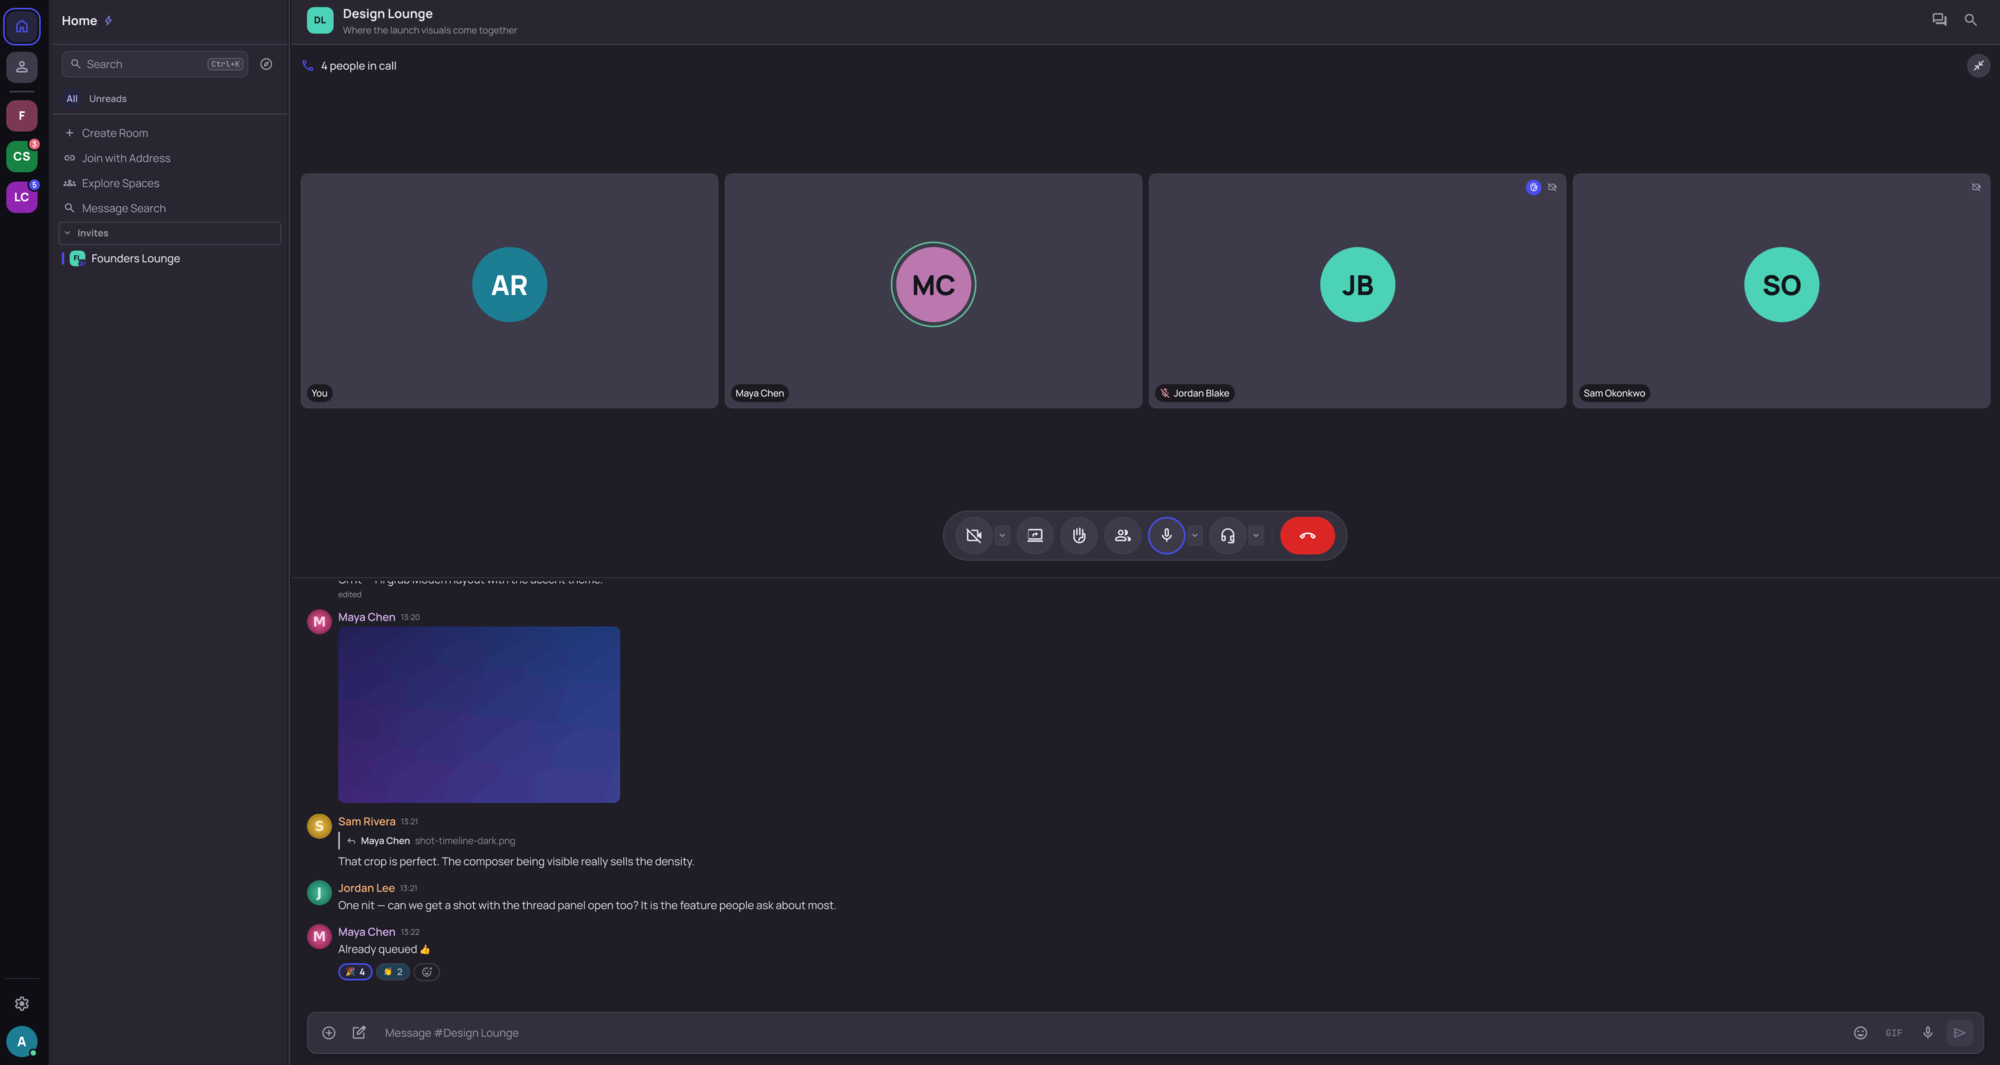The width and height of the screenshot is (2000, 1065).
Task: Mute your microphone in the call
Action: coord(1166,536)
